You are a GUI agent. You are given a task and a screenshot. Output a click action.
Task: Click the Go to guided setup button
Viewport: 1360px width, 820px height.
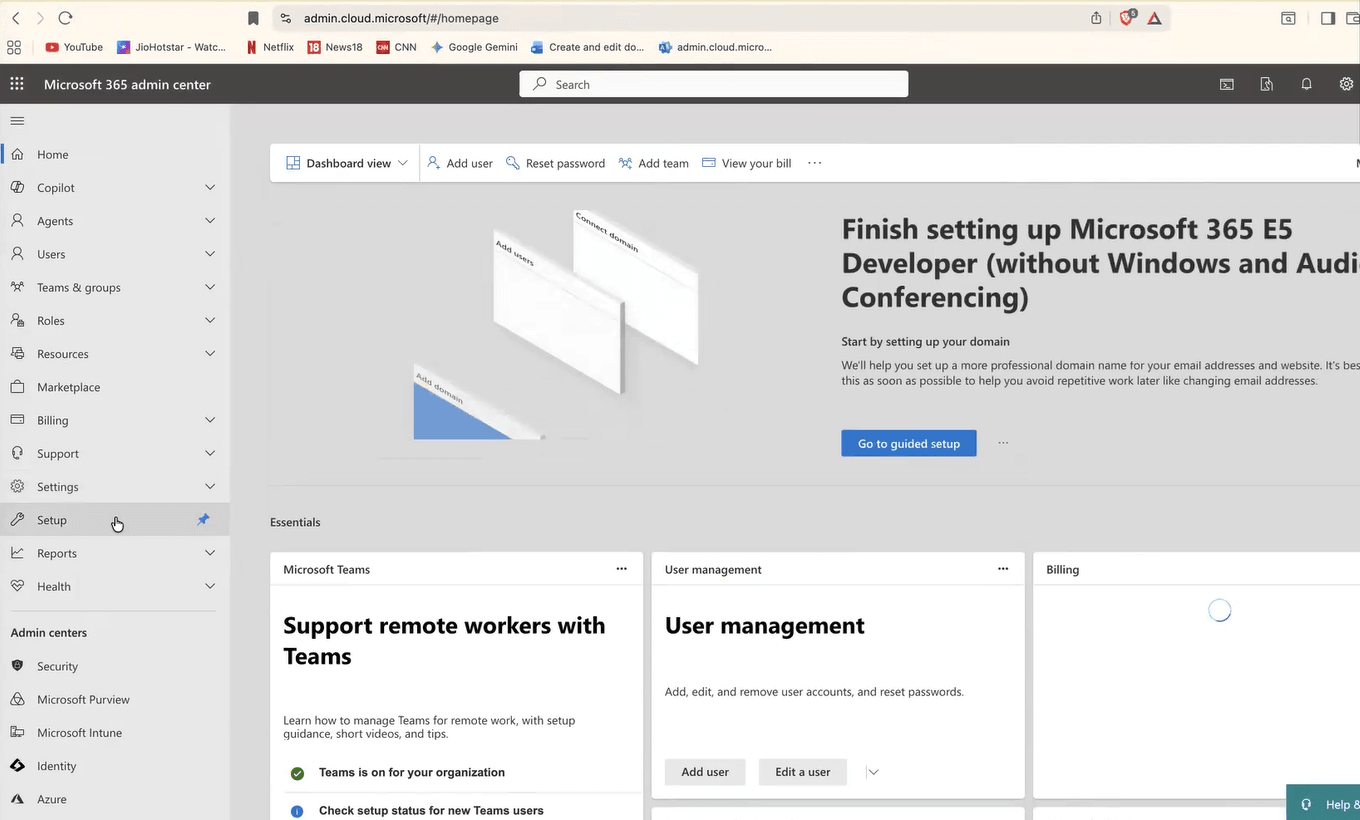[908, 442]
